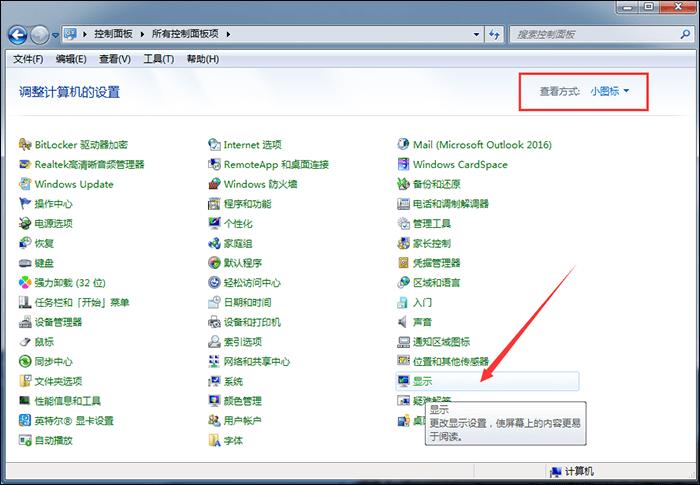Open the 区域和语言 link
Viewport: 700px width, 485px height.
click(x=436, y=283)
